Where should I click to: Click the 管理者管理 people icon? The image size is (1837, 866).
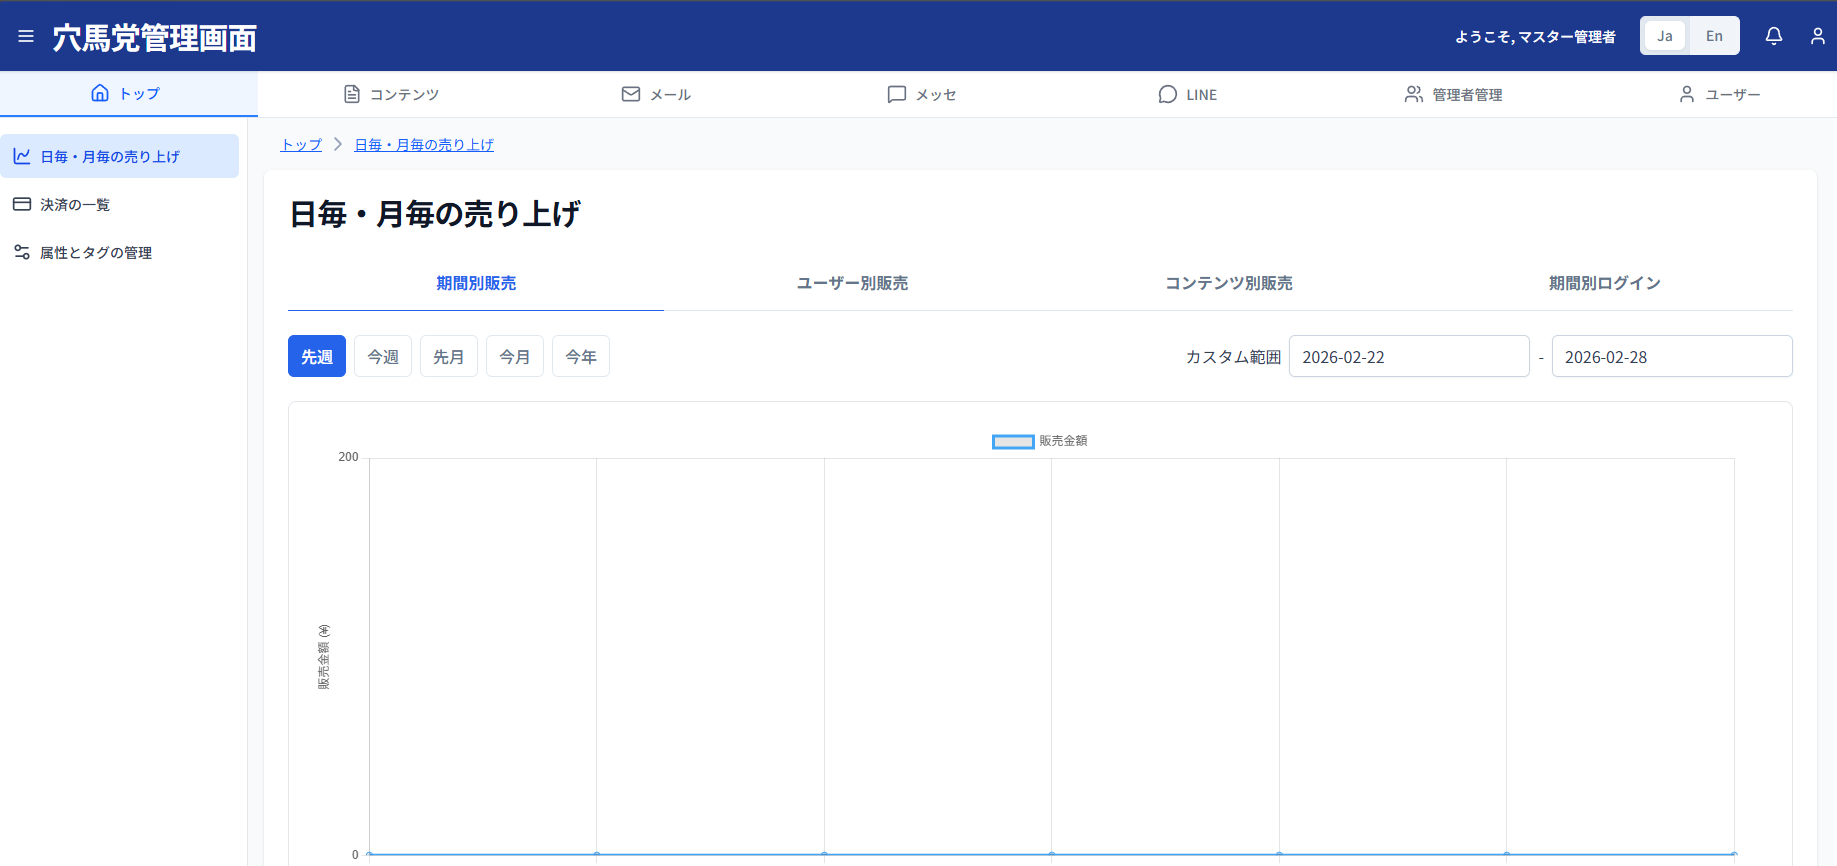pos(1413,94)
